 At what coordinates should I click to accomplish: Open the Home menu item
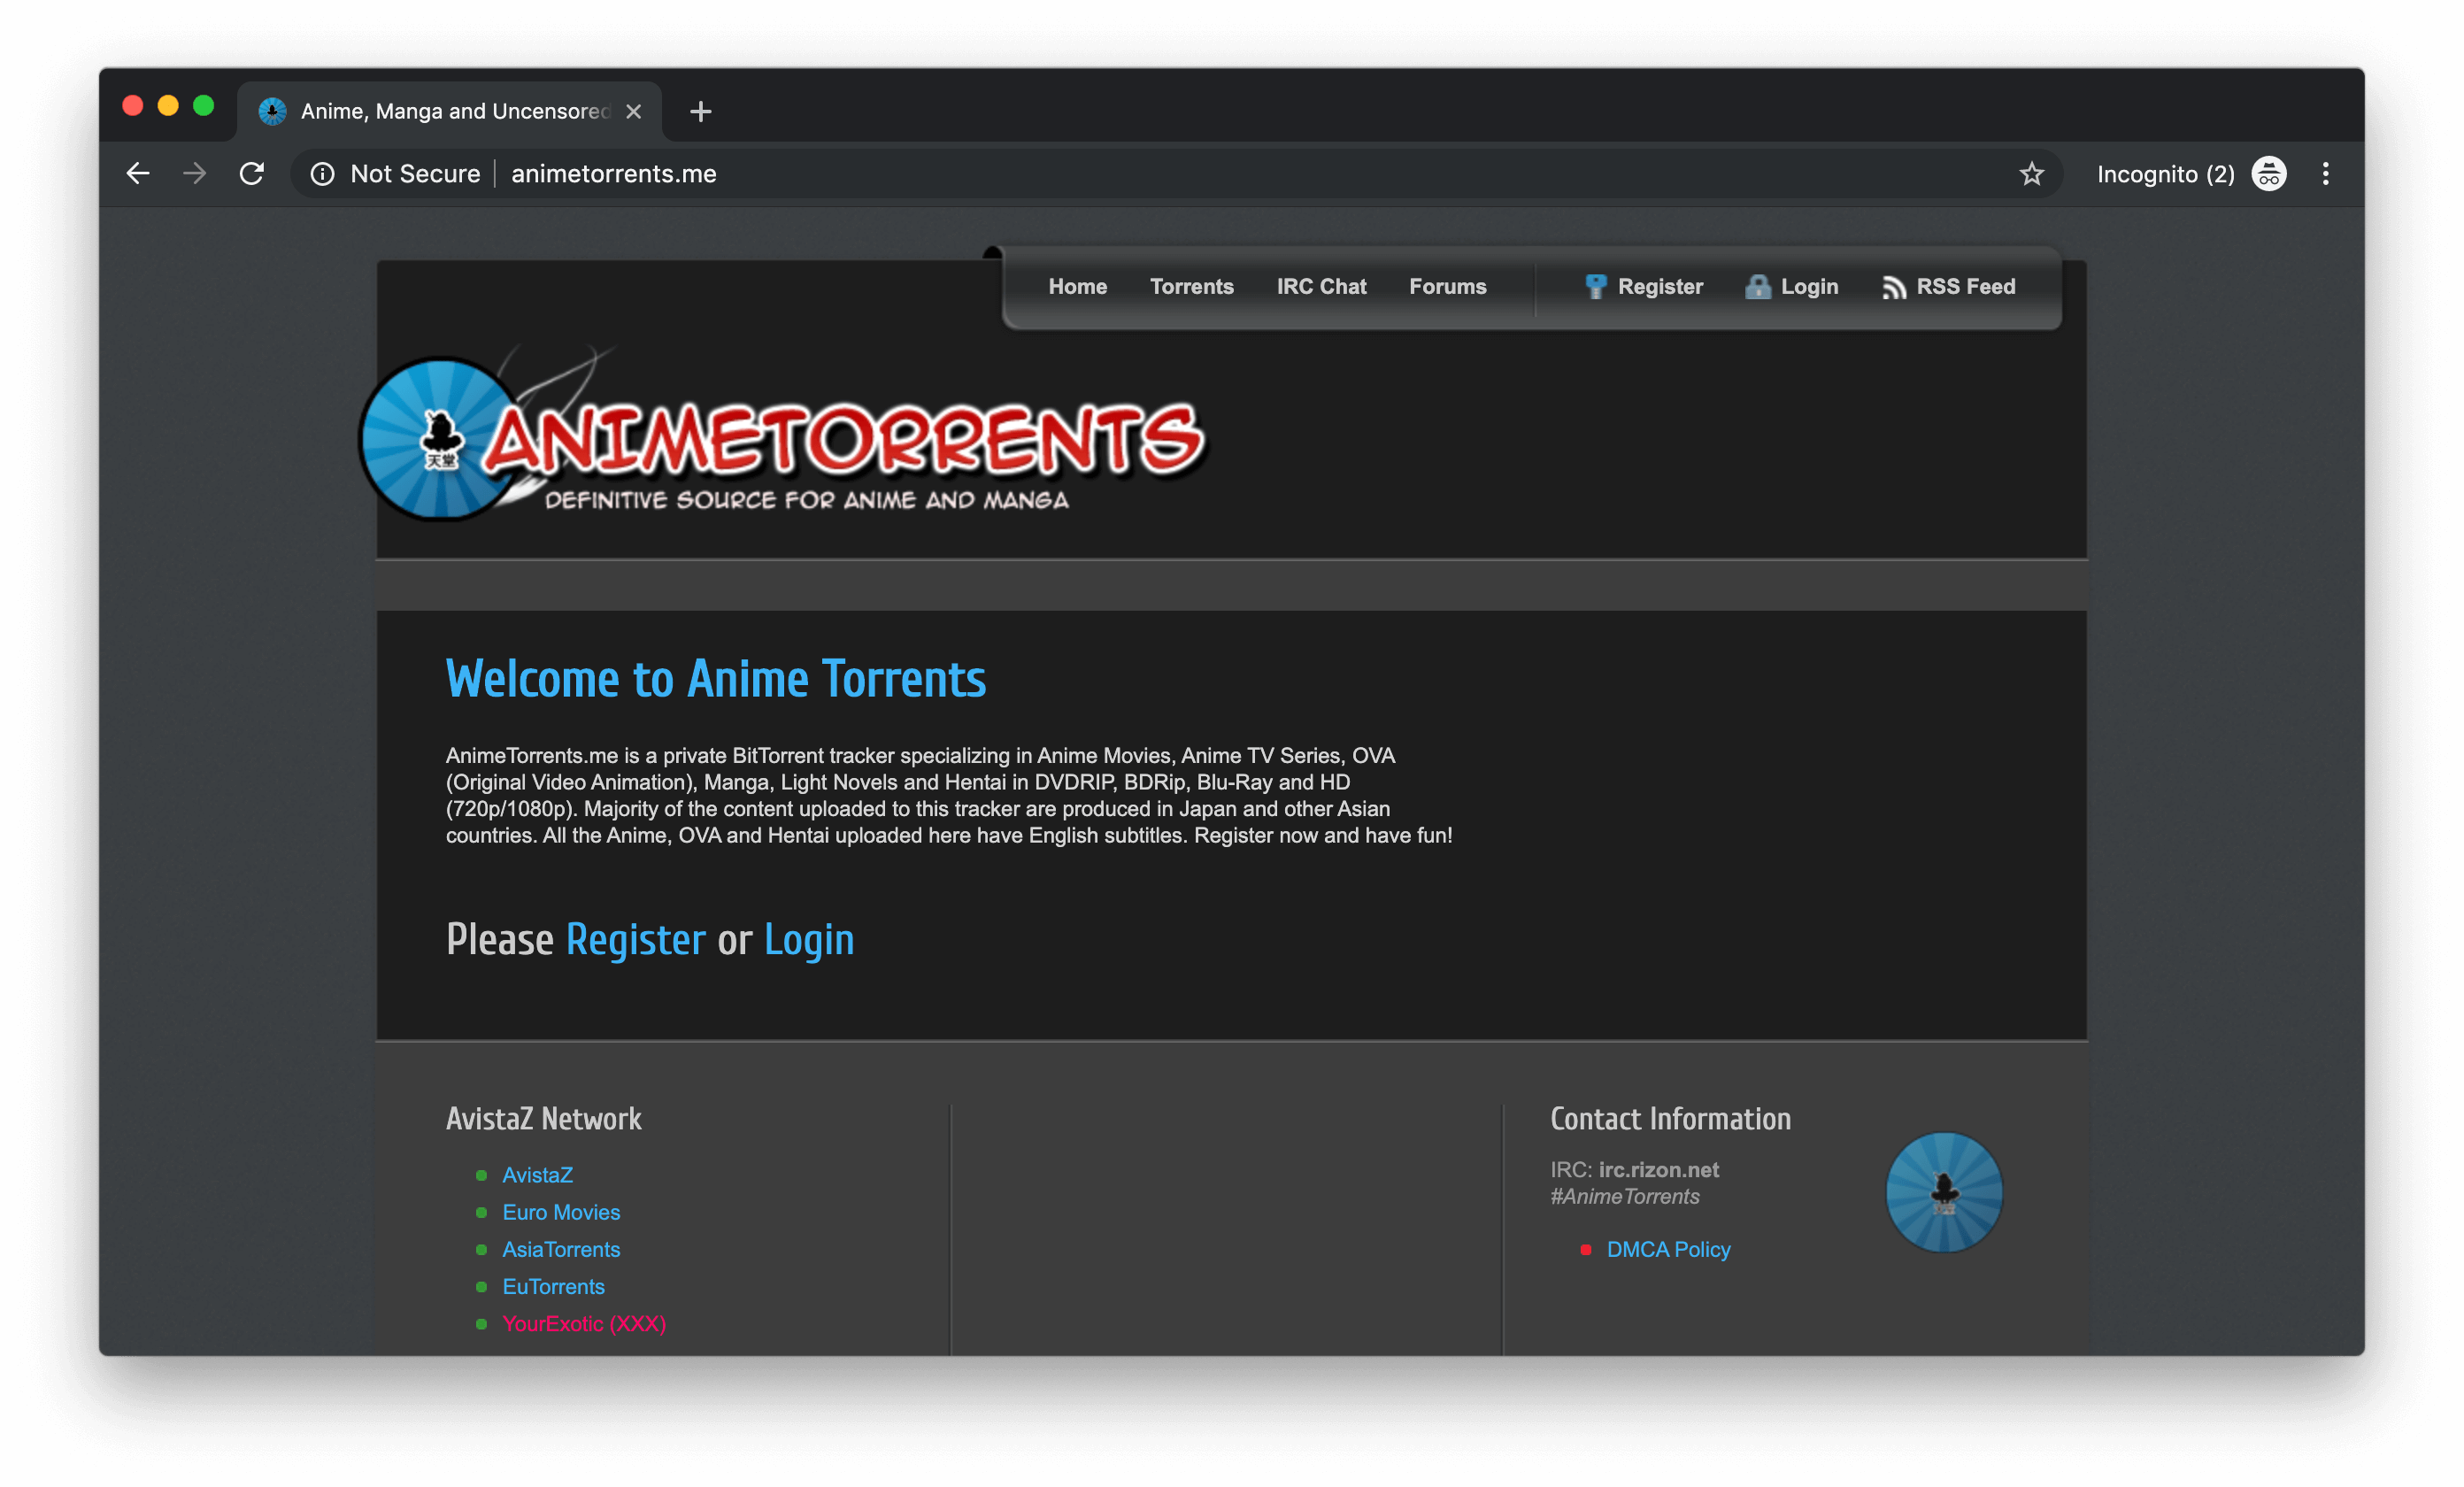coord(1077,287)
